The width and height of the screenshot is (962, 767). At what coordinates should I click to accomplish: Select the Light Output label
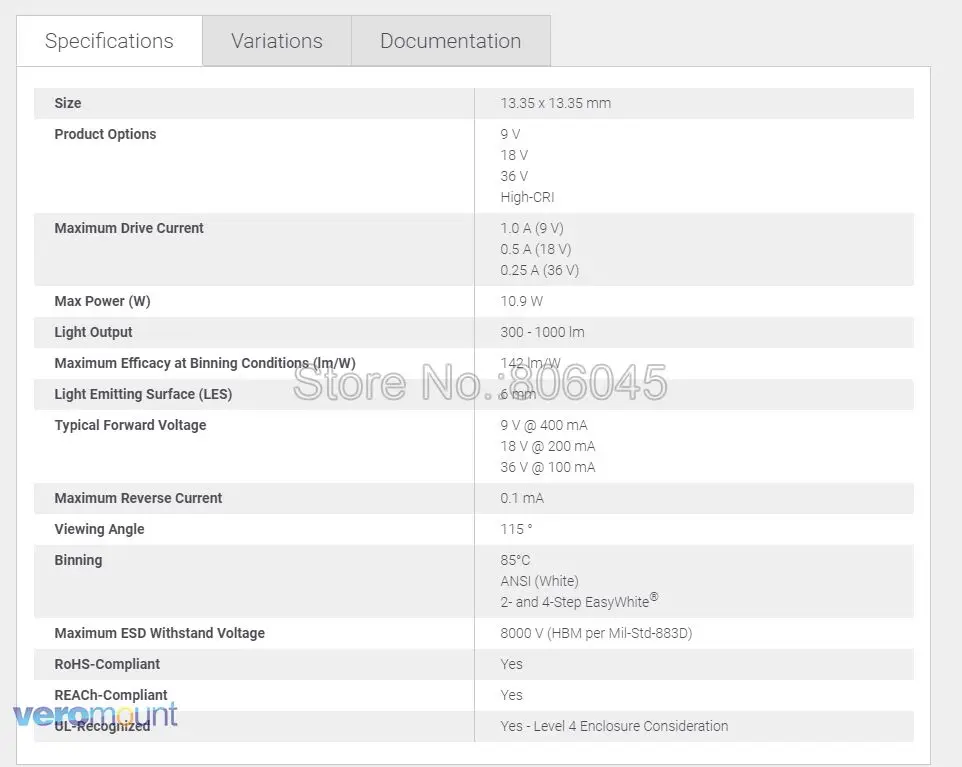tap(93, 333)
